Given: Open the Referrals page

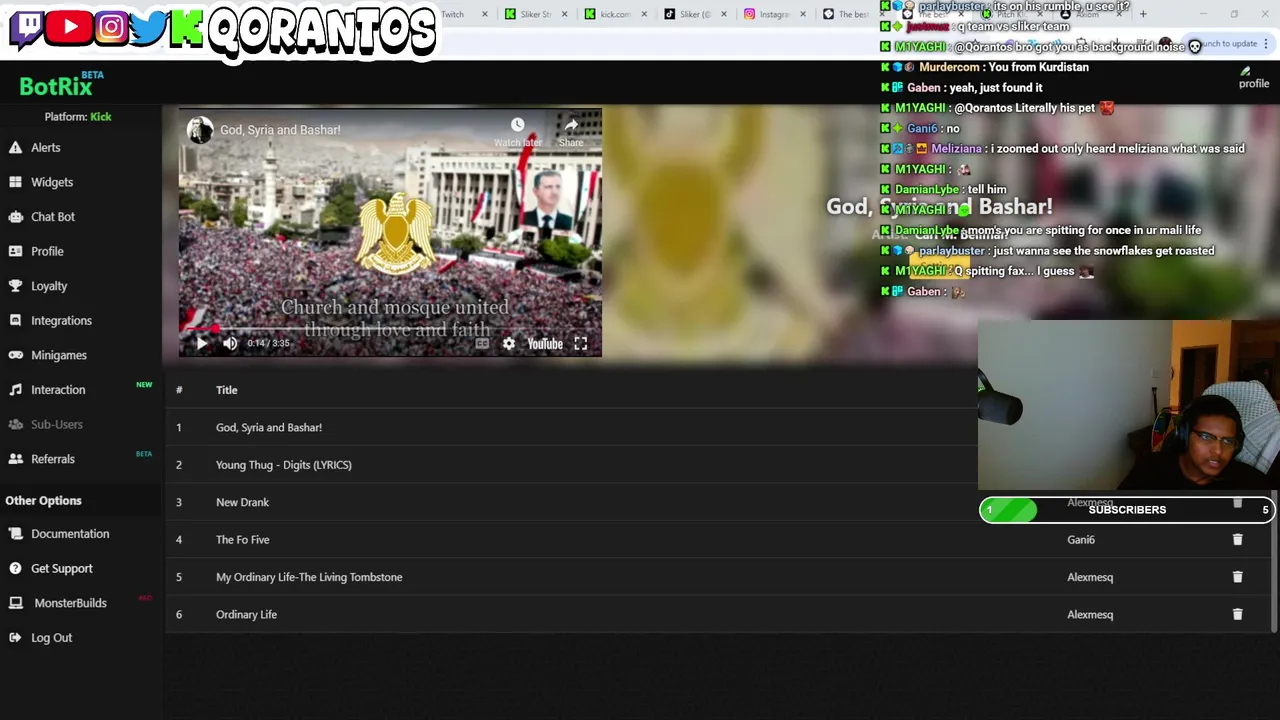Looking at the screenshot, I should tap(52, 459).
